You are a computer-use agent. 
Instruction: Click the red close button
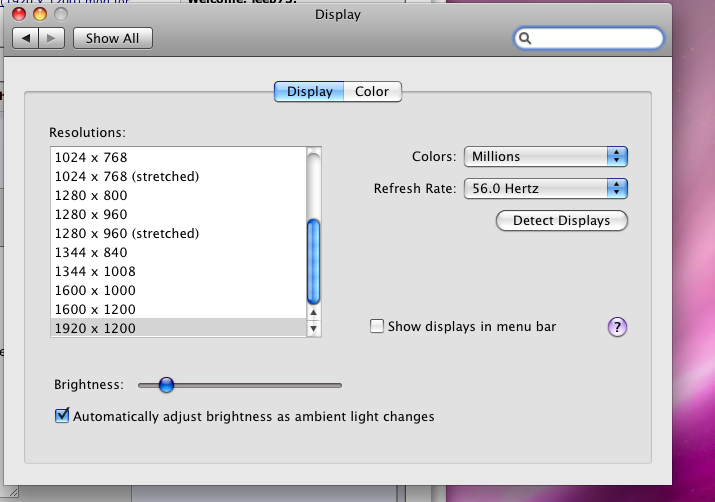tap(21, 14)
